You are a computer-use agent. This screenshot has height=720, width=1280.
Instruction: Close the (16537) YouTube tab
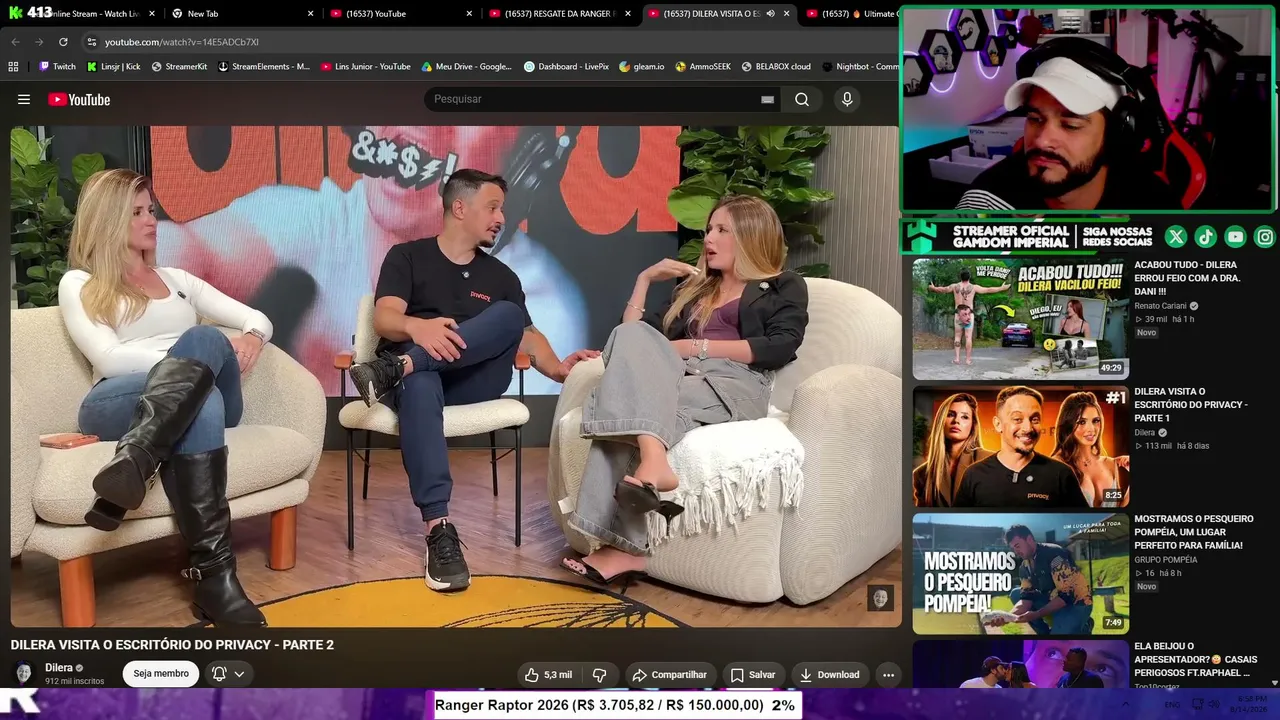pos(469,14)
